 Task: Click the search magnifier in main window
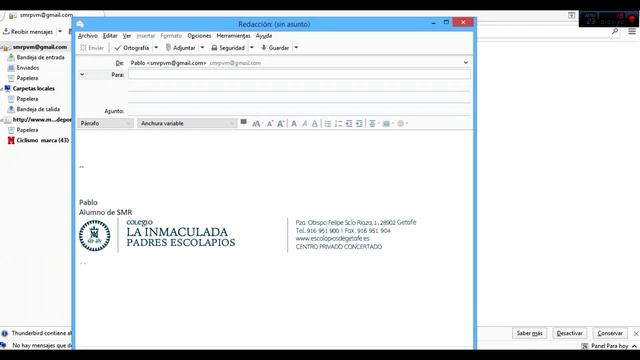(x=615, y=31)
